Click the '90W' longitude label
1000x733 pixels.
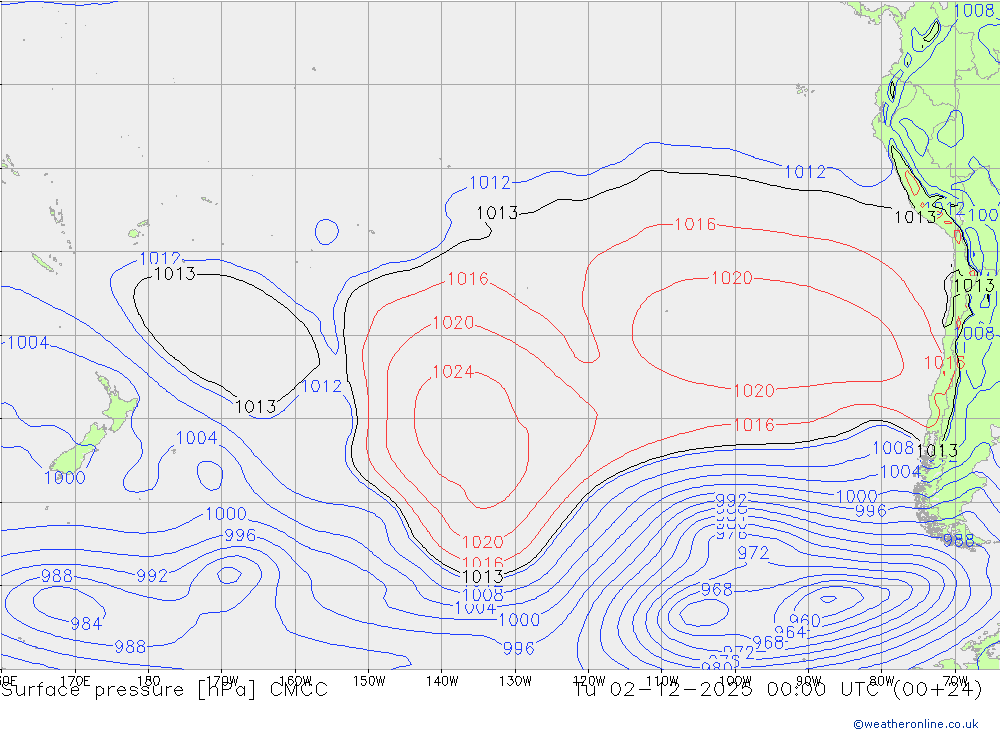[809, 681]
